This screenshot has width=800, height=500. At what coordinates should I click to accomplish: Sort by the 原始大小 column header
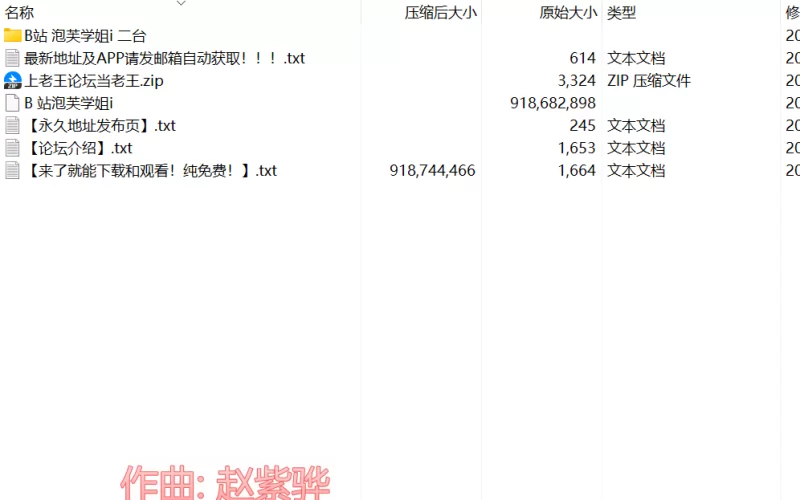568,13
